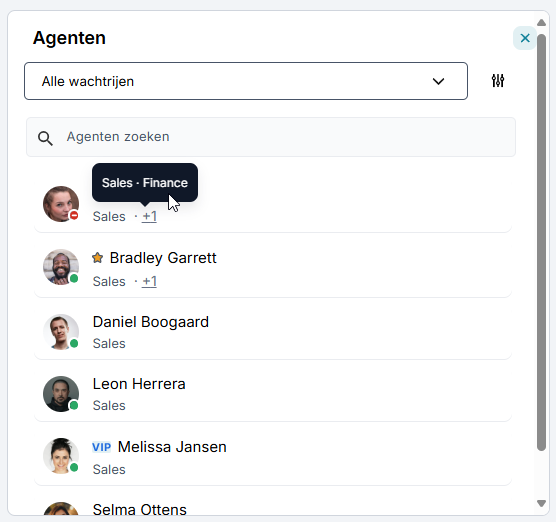Viewport: 556px width, 522px height.
Task: Open the filter settings sliders icon
Action: 498,81
